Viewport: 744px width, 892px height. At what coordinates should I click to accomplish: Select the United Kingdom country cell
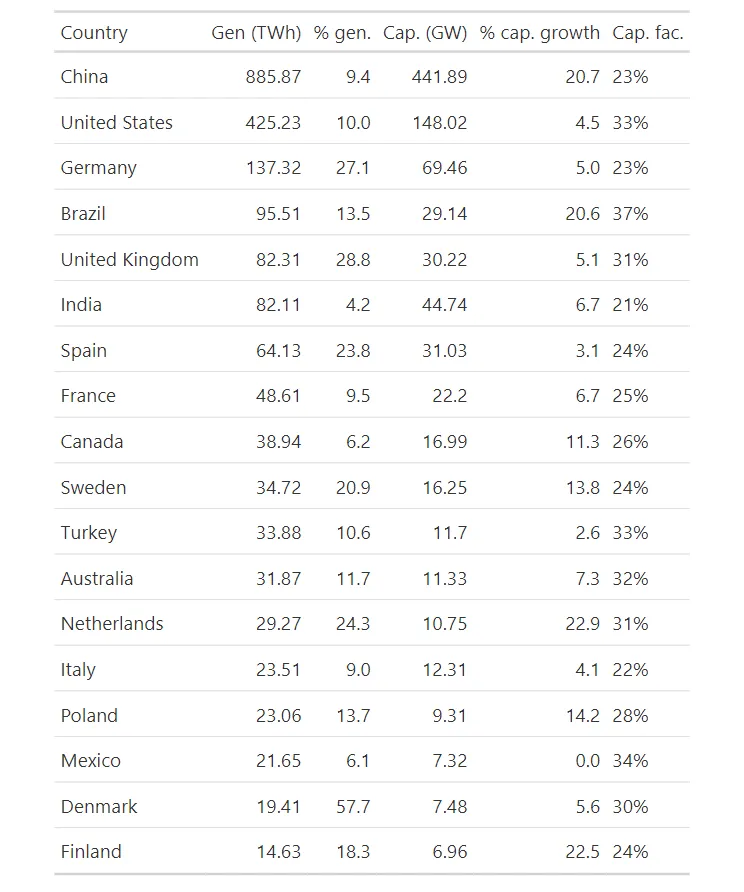[129, 260]
